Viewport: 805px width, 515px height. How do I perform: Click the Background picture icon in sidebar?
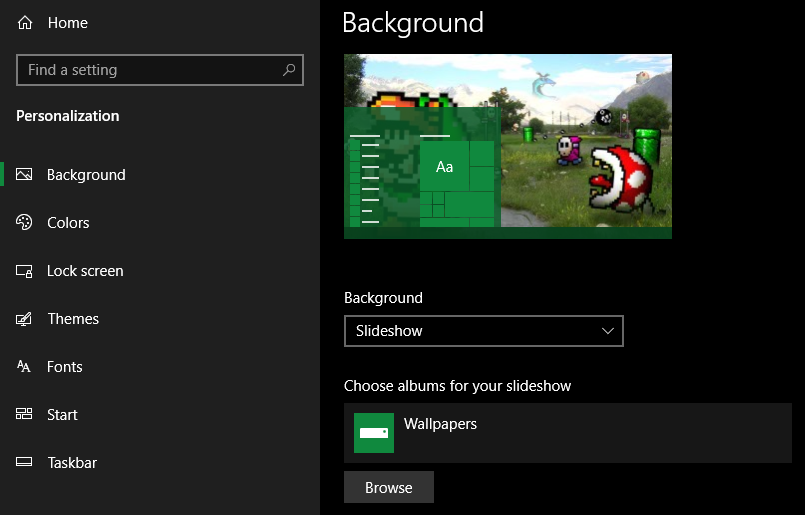(x=25, y=174)
